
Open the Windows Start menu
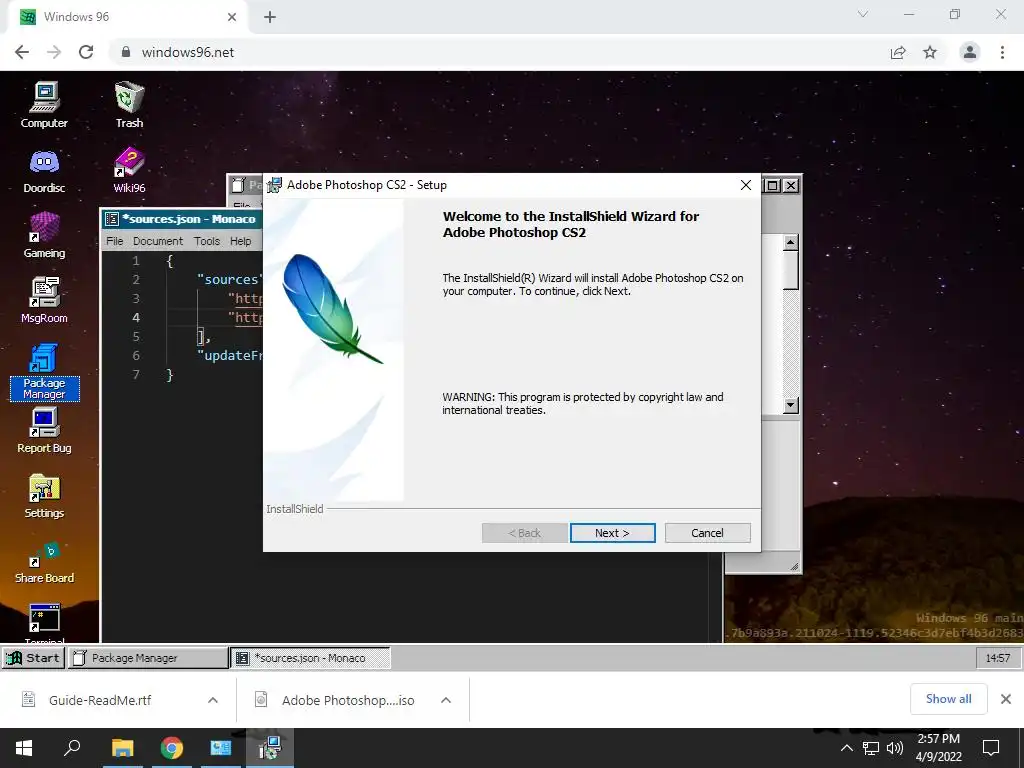click(x=24, y=748)
